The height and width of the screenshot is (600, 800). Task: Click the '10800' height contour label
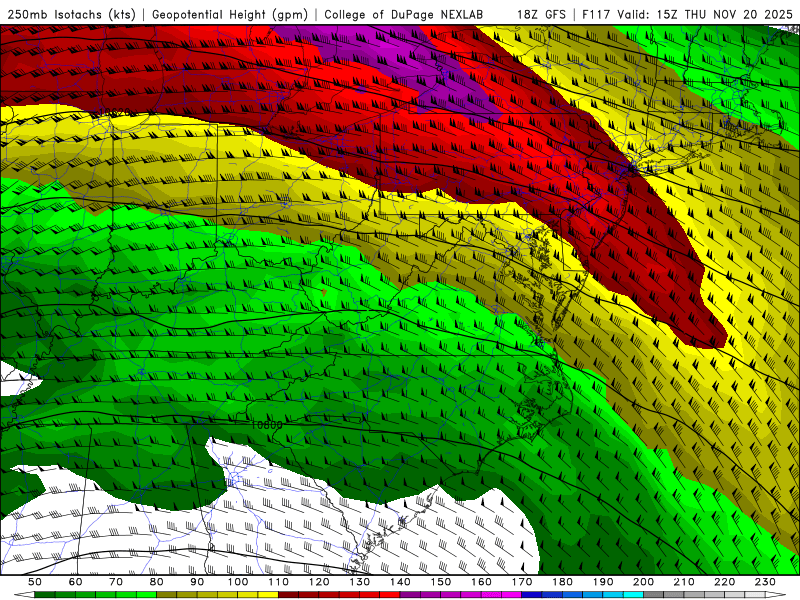click(x=266, y=425)
